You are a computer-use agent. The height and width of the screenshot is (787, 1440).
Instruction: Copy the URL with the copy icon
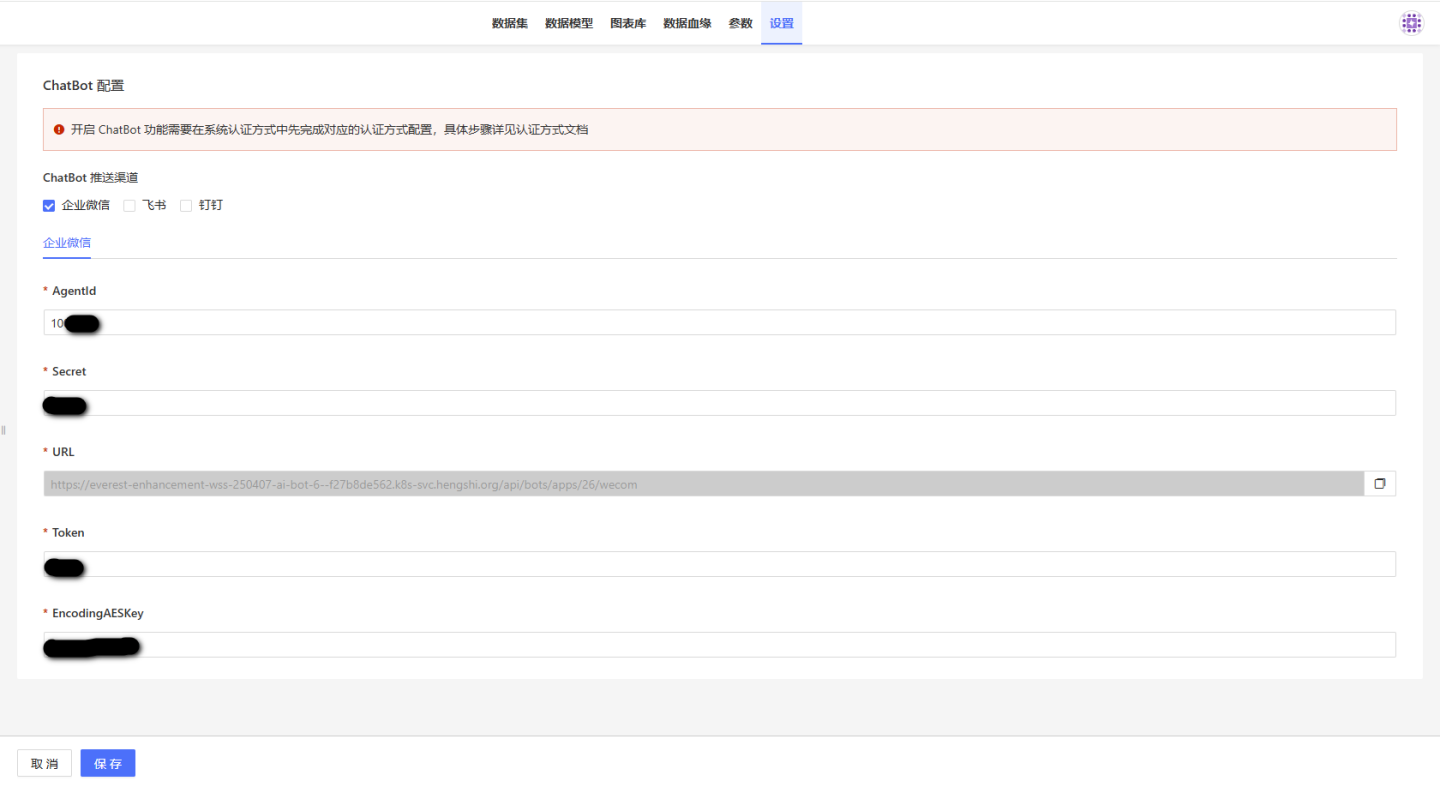(1380, 484)
